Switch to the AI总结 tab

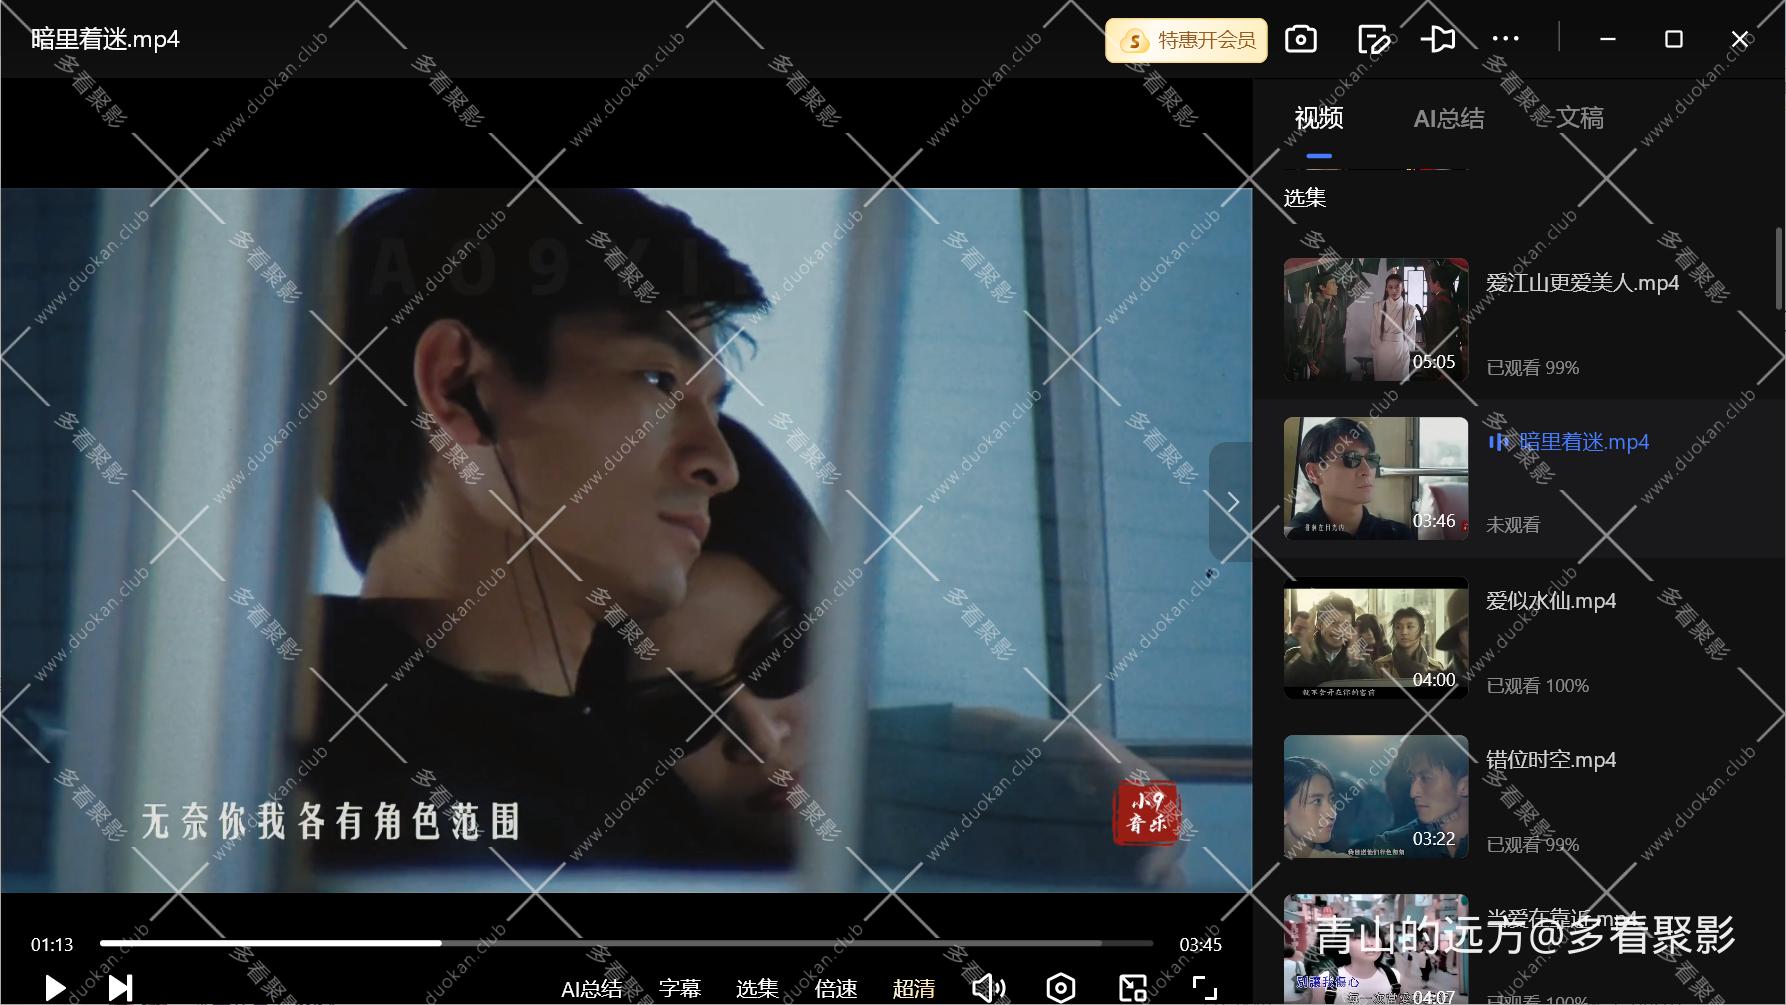[x=1448, y=119]
